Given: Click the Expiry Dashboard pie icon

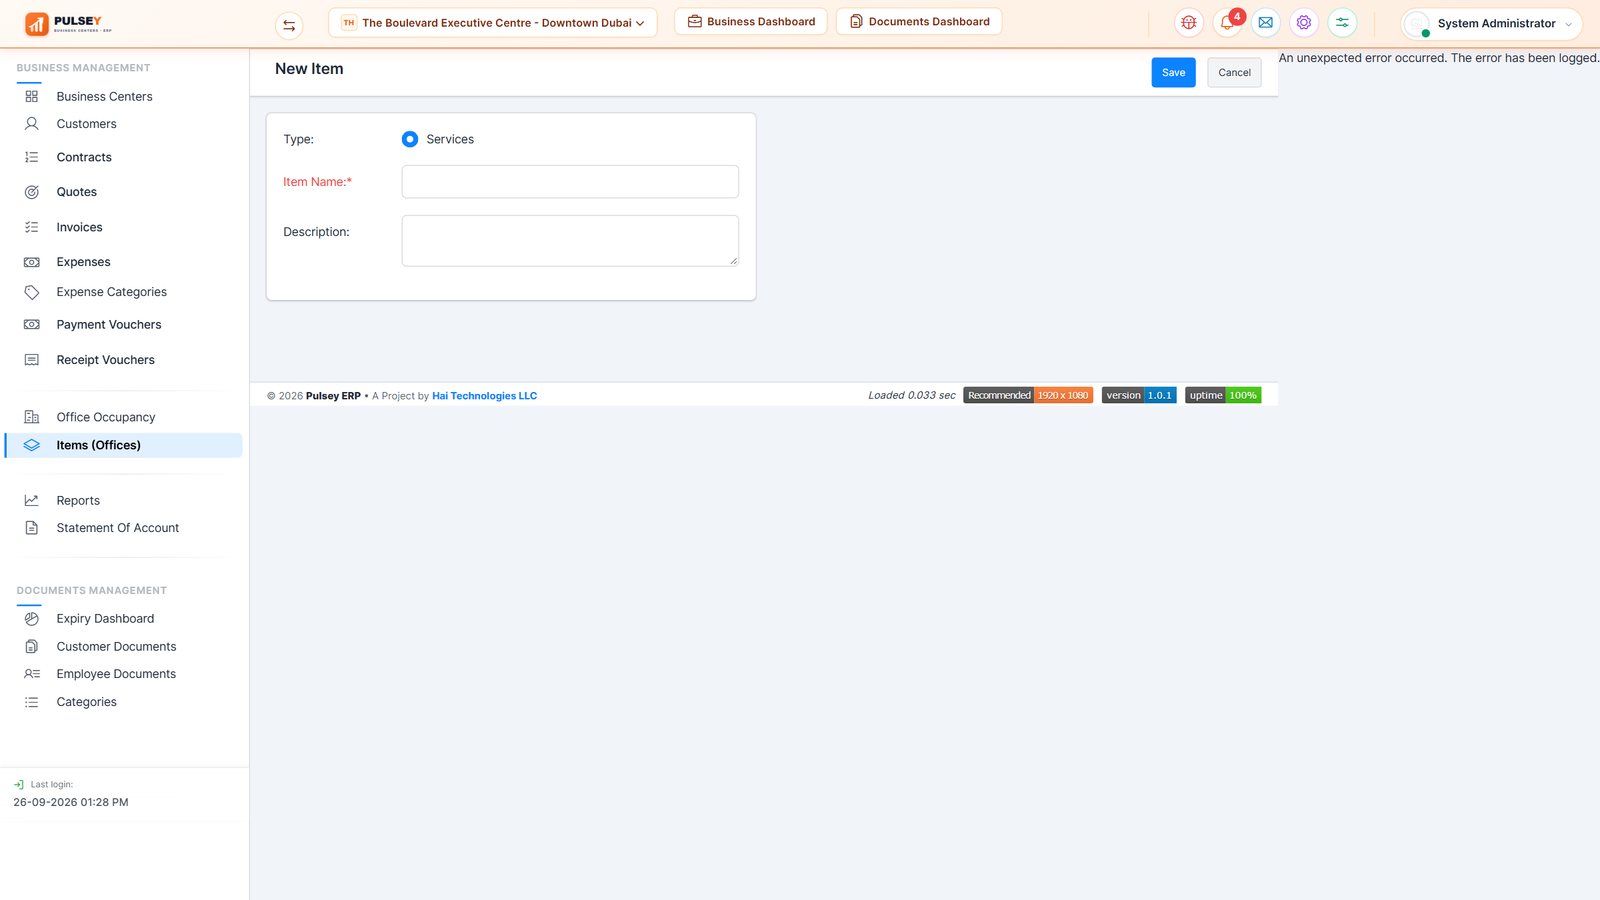Looking at the screenshot, I should pyautogui.click(x=32, y=619).
